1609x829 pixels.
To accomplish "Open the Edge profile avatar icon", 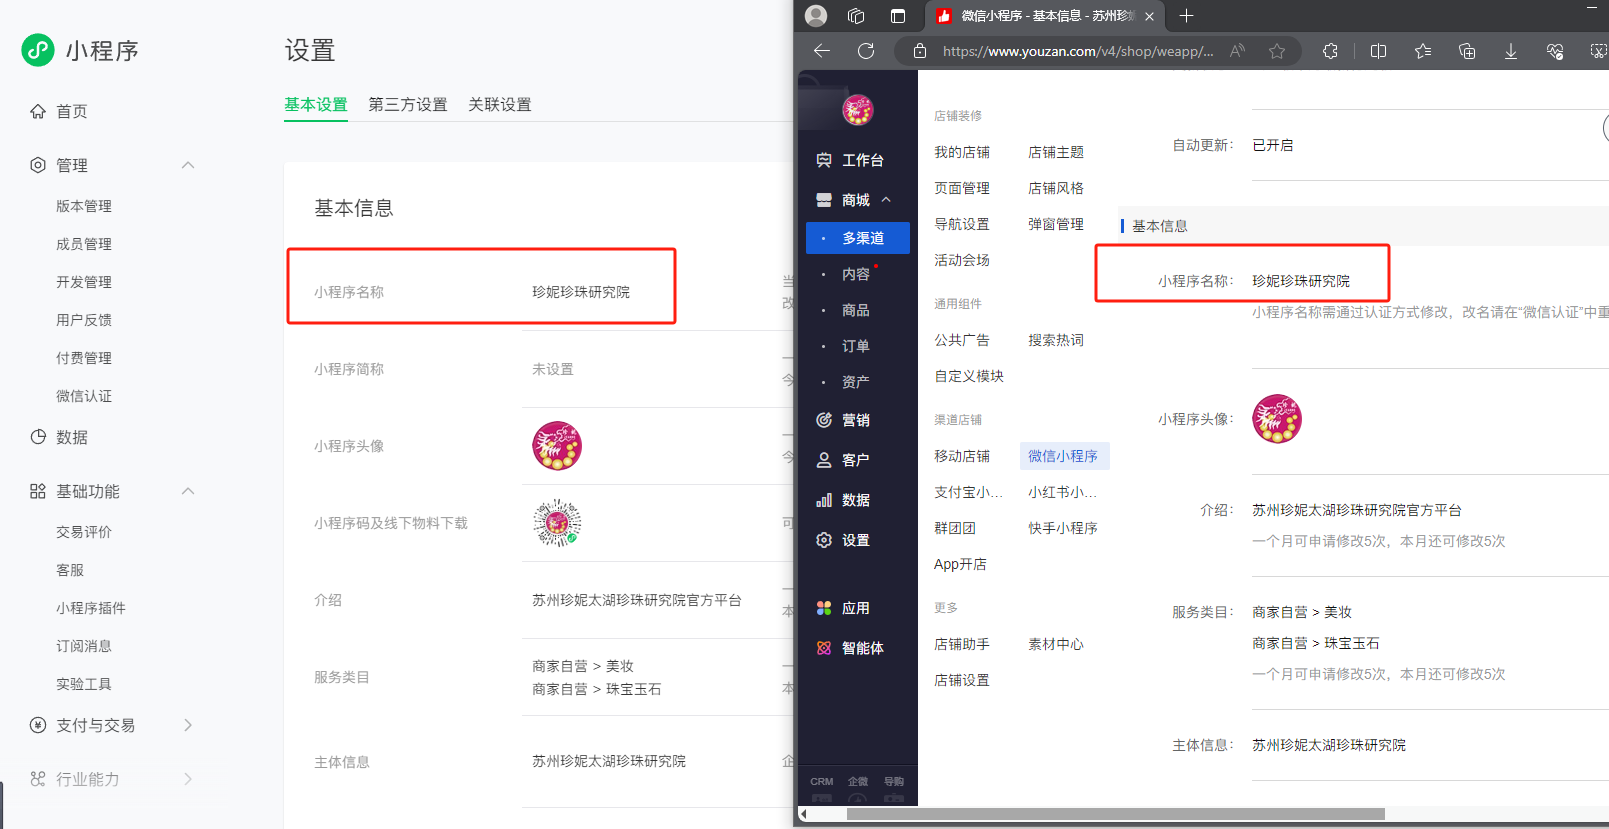I will (x=816, y=16).
